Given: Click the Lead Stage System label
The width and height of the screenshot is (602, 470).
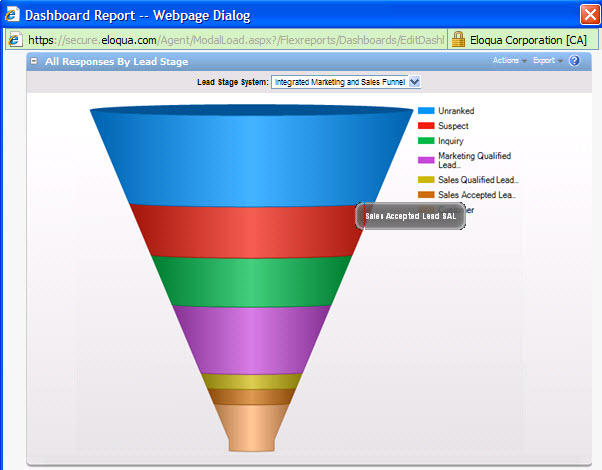Looking at the screenshot, I should [x=233, y=82].
